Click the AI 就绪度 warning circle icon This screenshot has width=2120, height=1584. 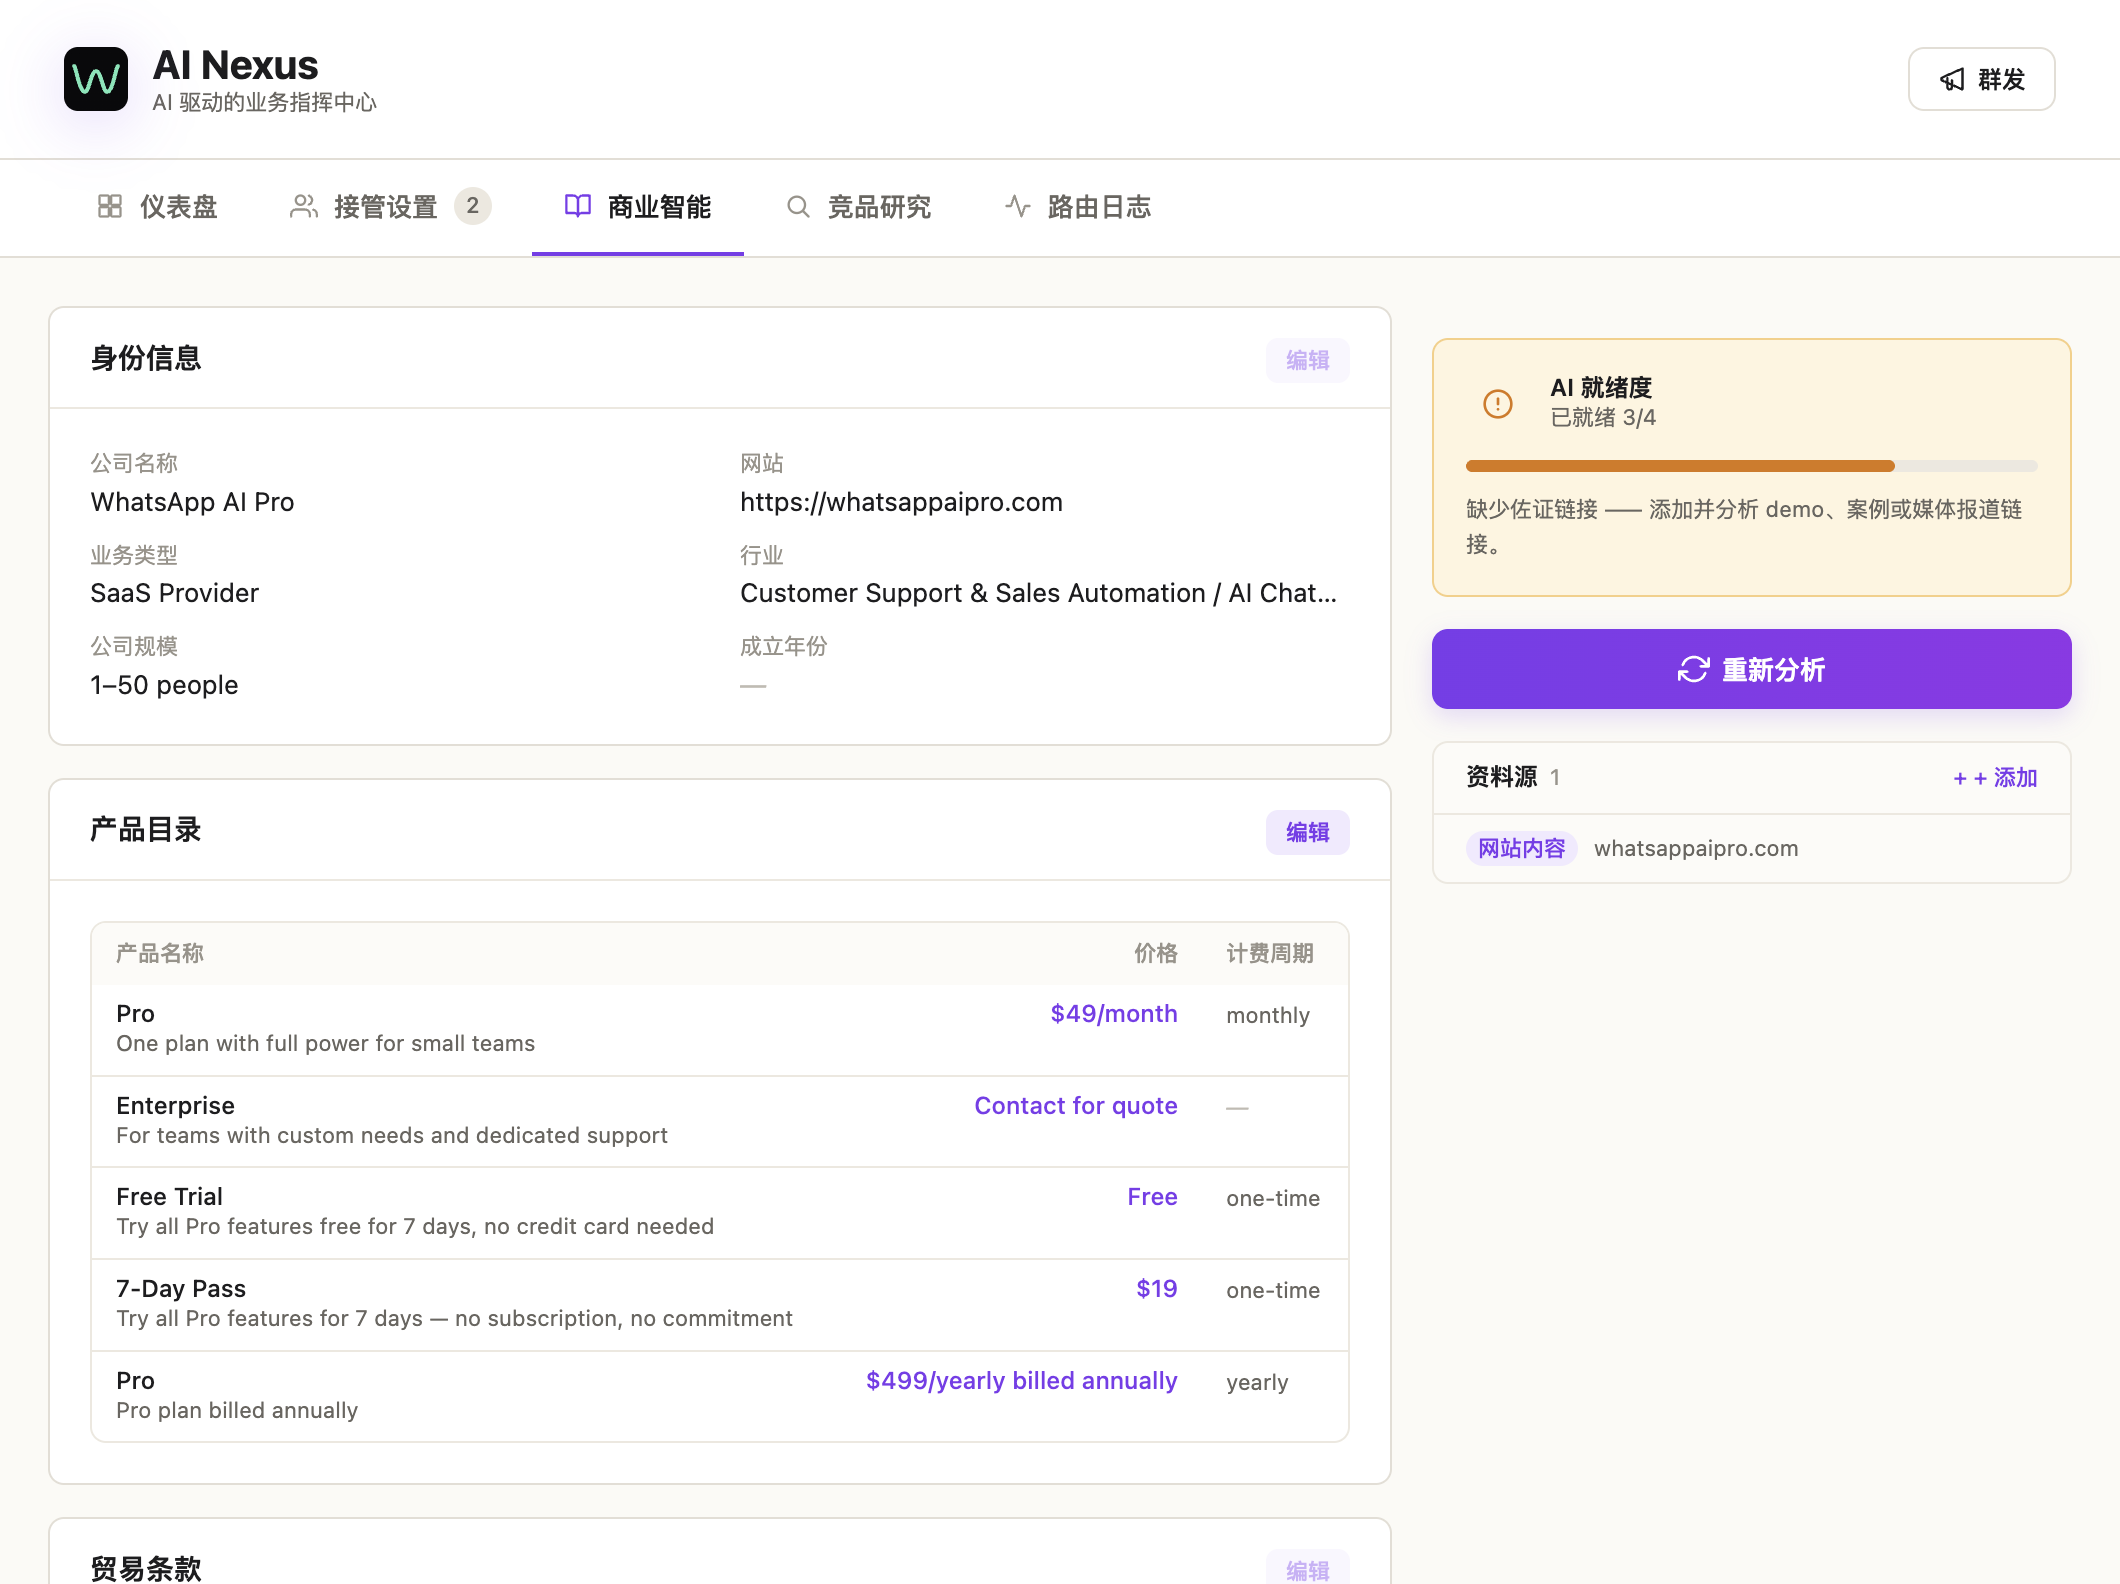click(1498, 404)
